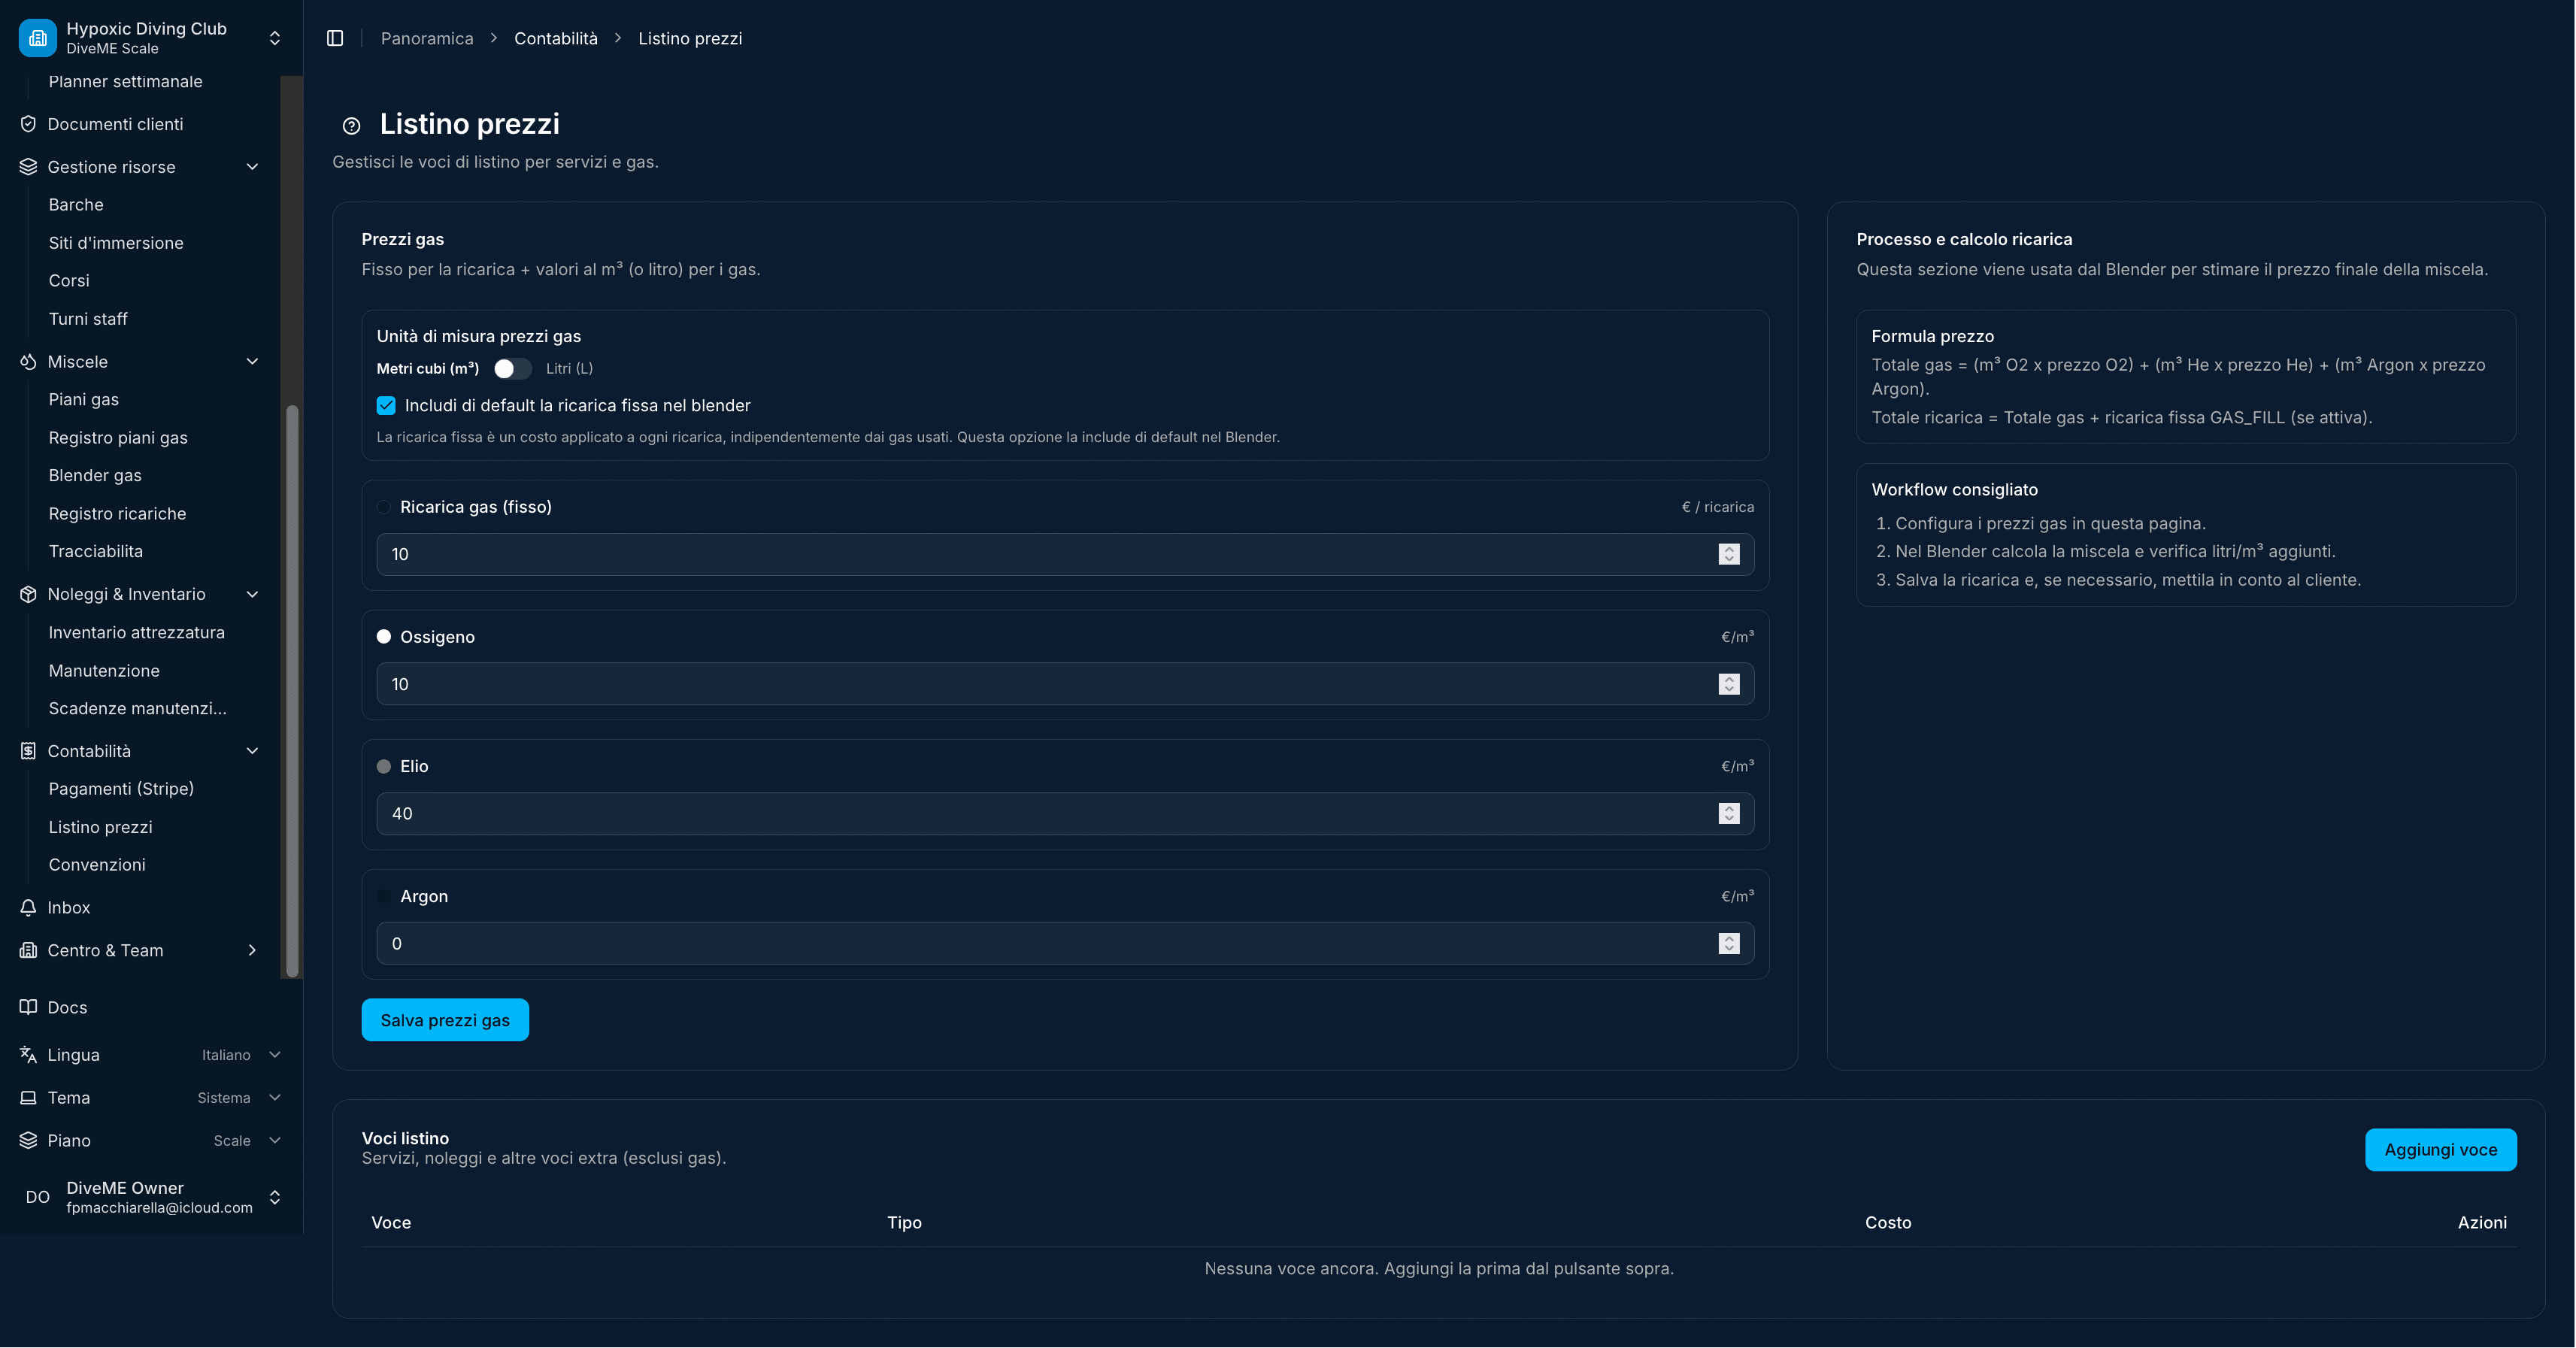Focus the Ricarica gas (fisso) price field
Image resolution: width=2576 pixels, height=1348 pixels.
pyautogui.click(x=1065, y=554)
